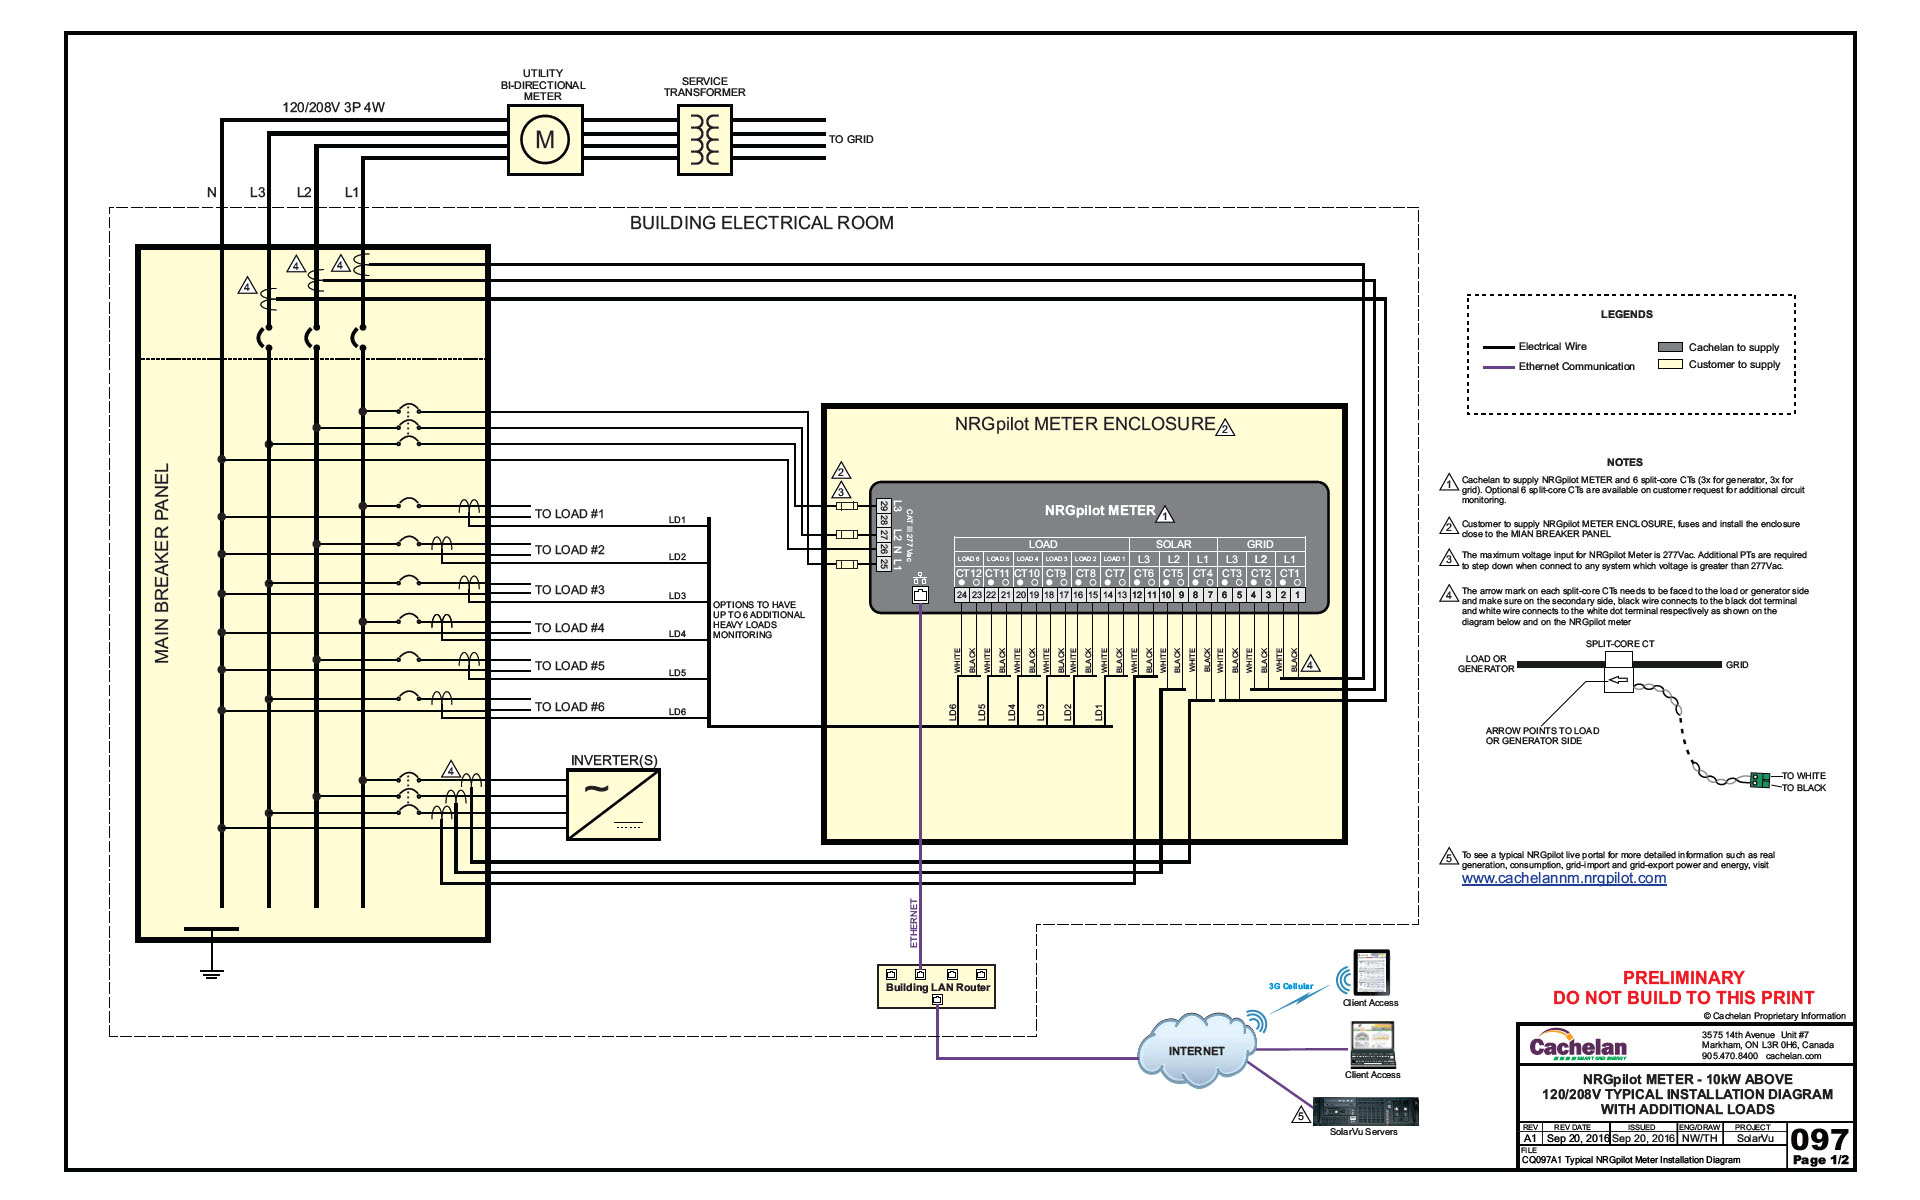Click the SOLAR section header on meter
Image resolution: width=1920 pixels, height=1200 pixels.
pyautogui.click(x=1173, y=544)
